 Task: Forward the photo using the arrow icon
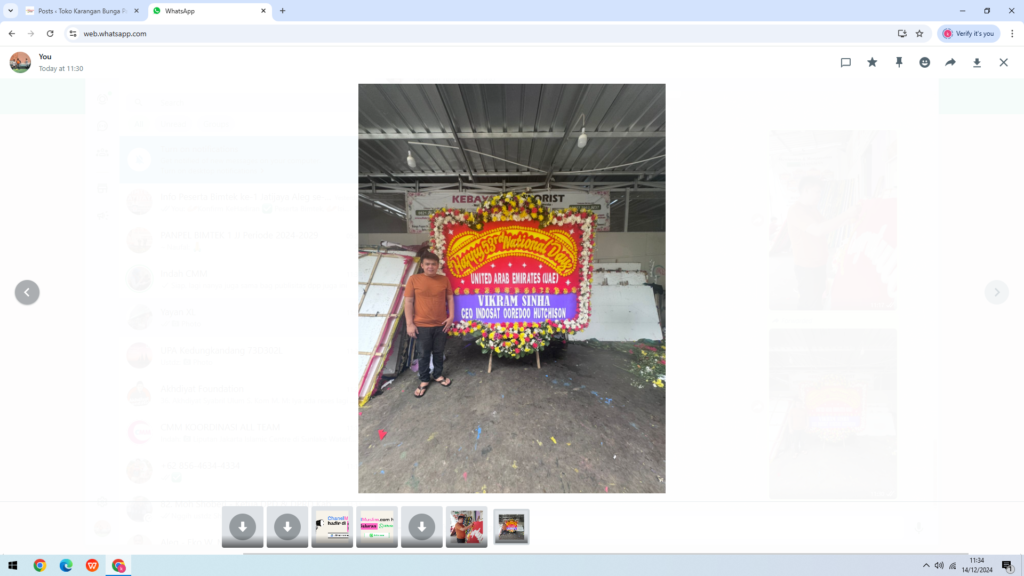pos(950,62)
